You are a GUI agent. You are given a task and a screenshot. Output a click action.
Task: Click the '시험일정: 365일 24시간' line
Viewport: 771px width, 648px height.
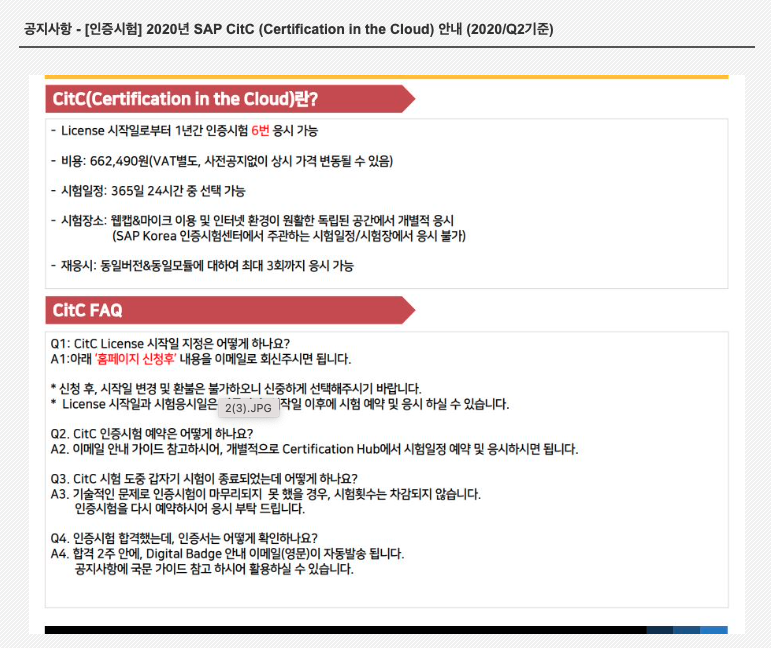point(148,191)
